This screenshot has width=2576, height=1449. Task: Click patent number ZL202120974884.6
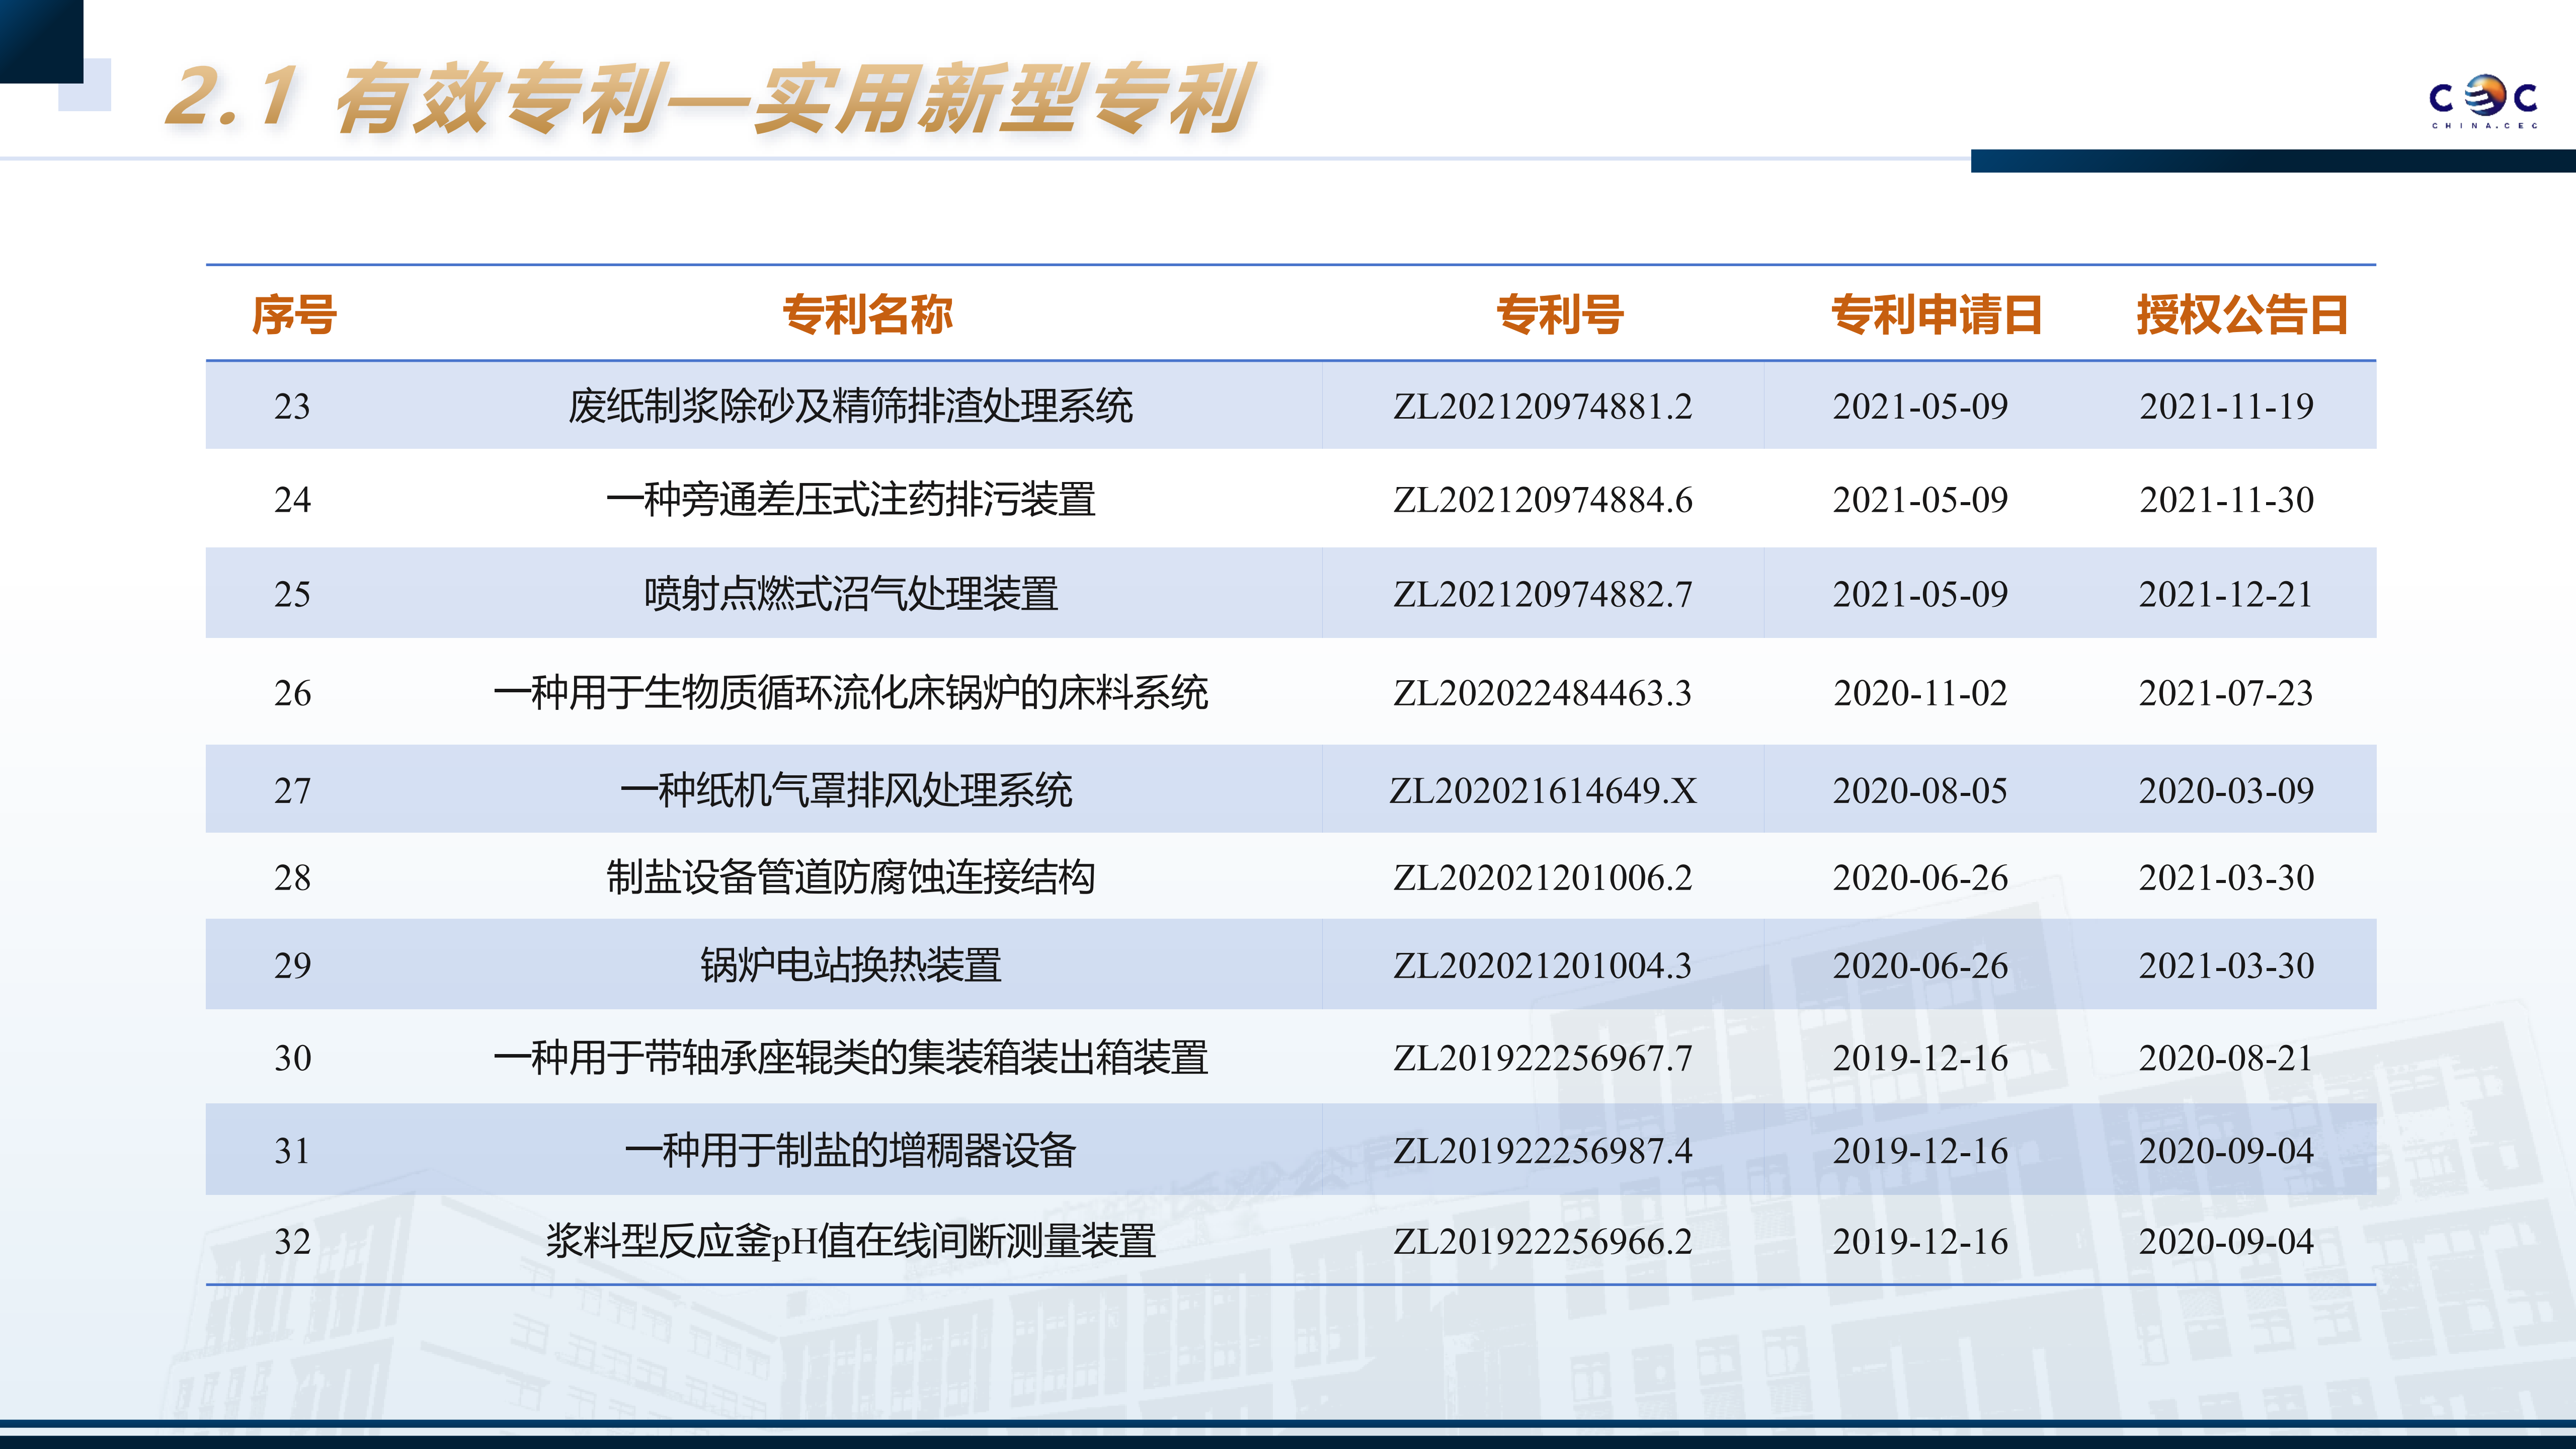(x=1542, y=500)
